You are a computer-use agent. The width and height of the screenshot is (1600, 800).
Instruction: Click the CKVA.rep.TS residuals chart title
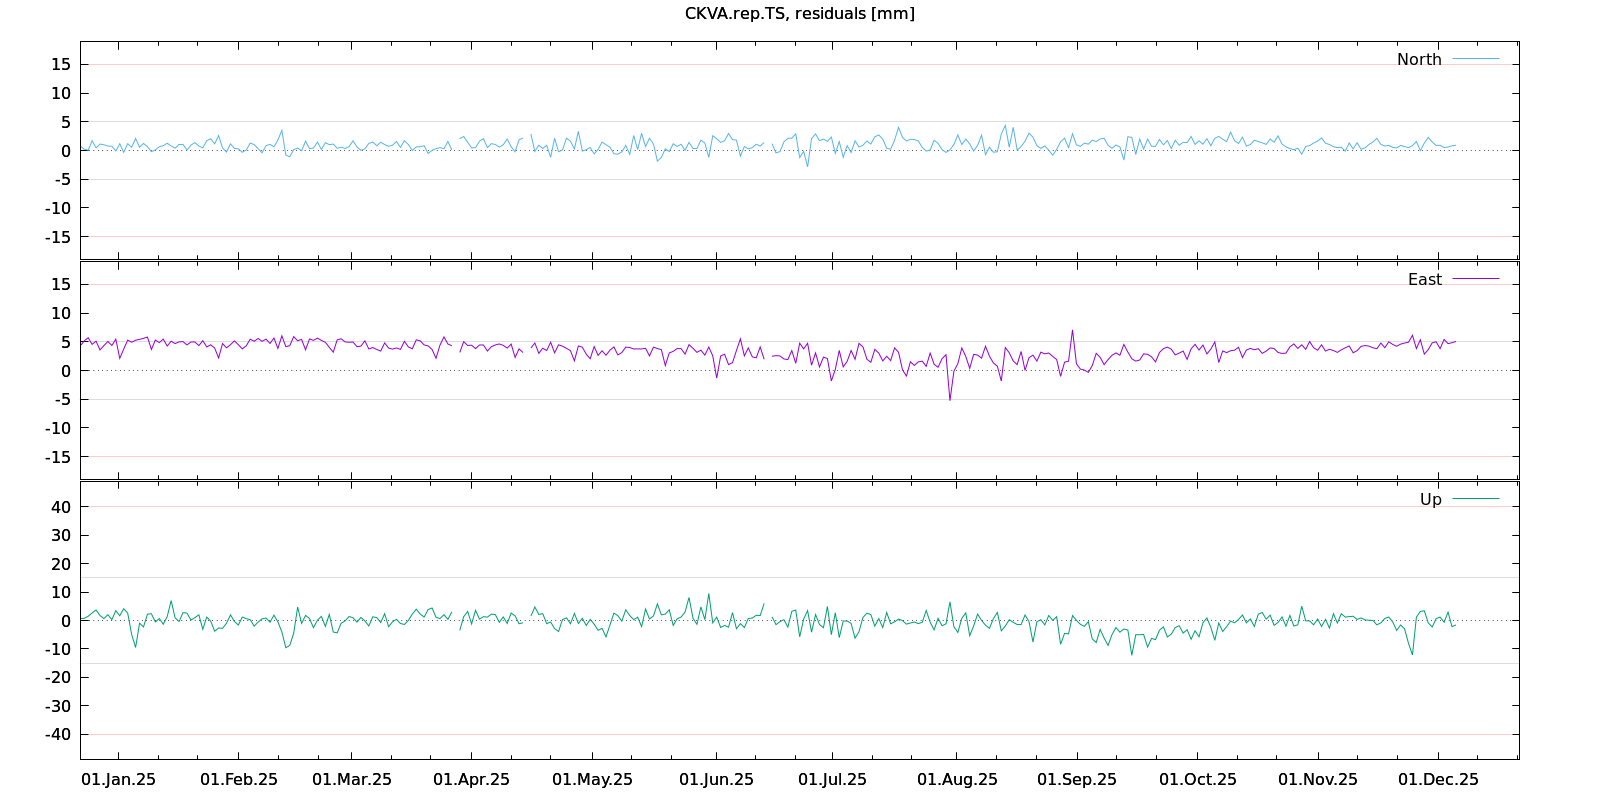(799, 13)
